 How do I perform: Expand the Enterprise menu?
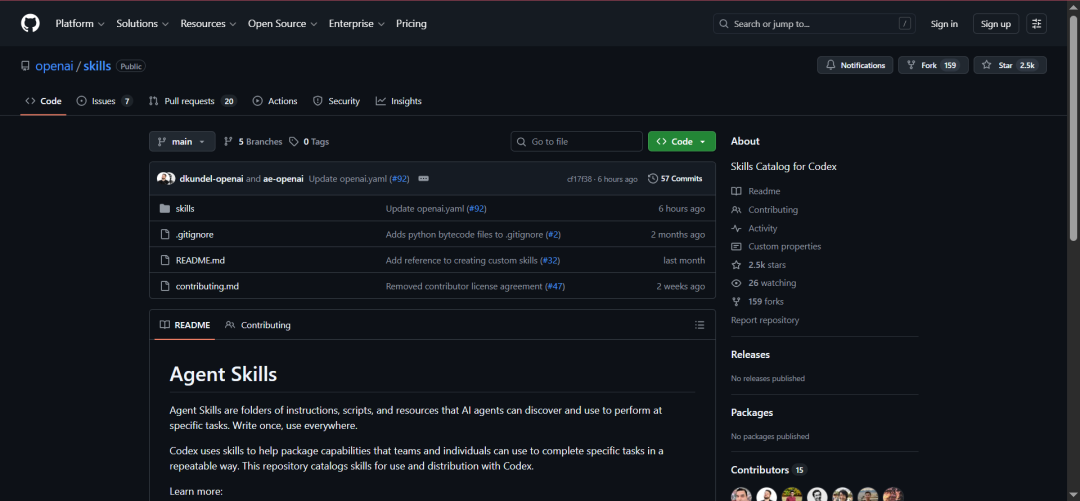click(357, 23)
